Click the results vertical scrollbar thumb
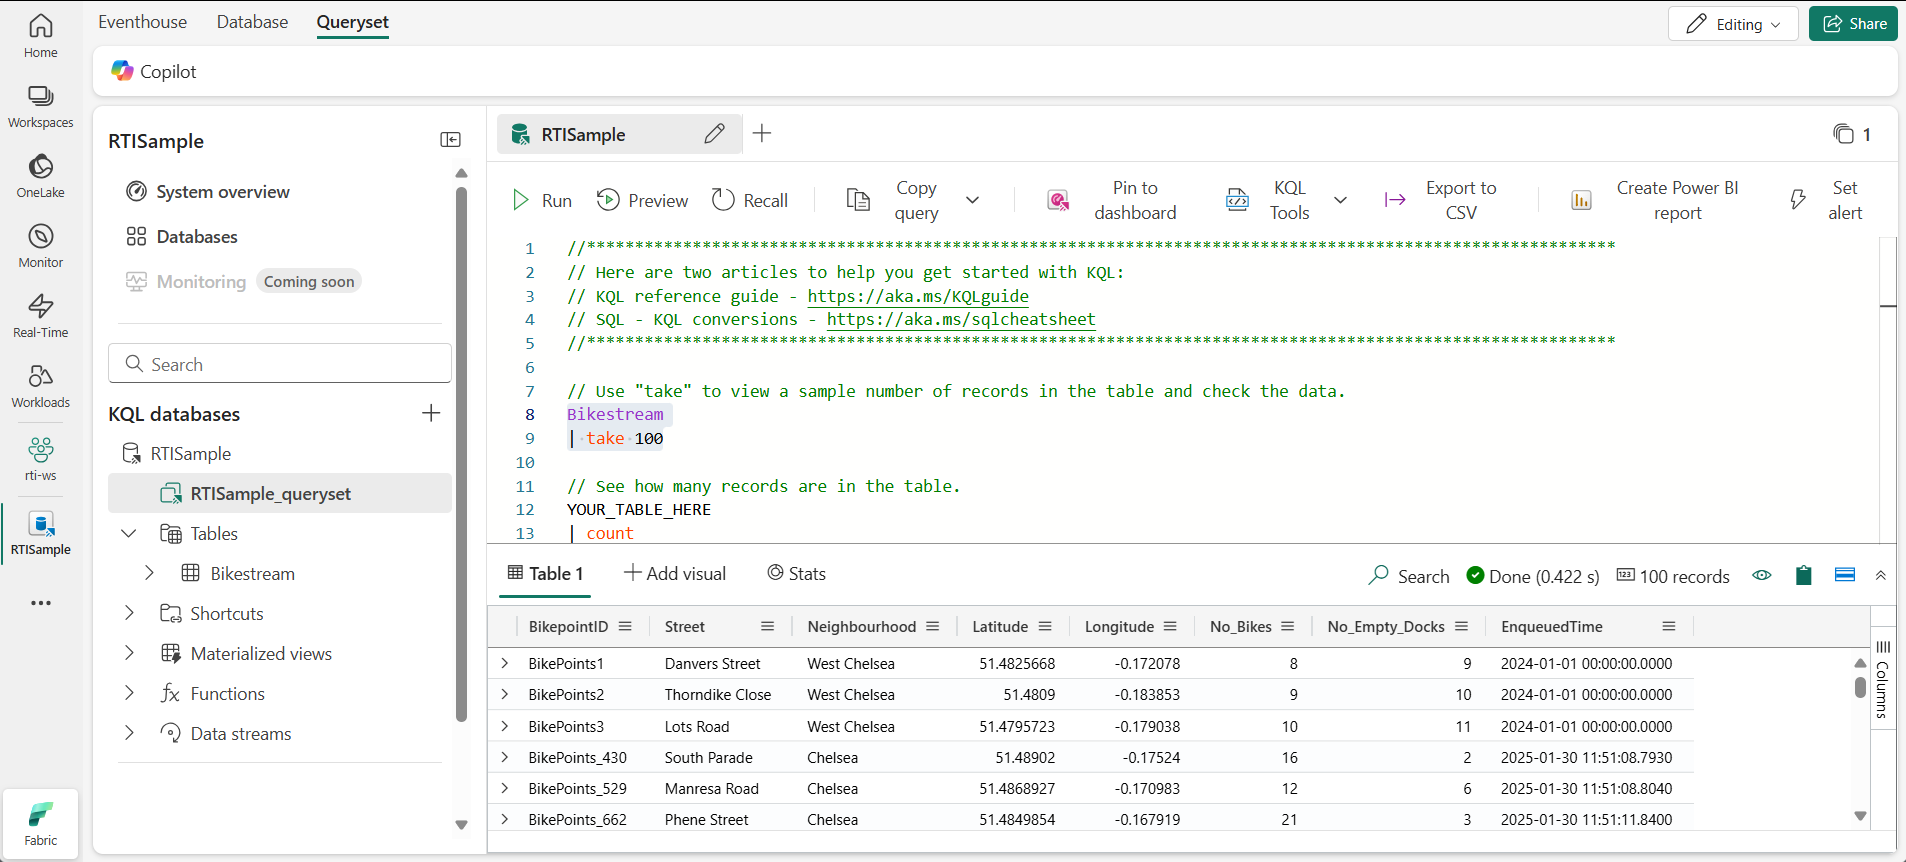 click(1860, 687)
